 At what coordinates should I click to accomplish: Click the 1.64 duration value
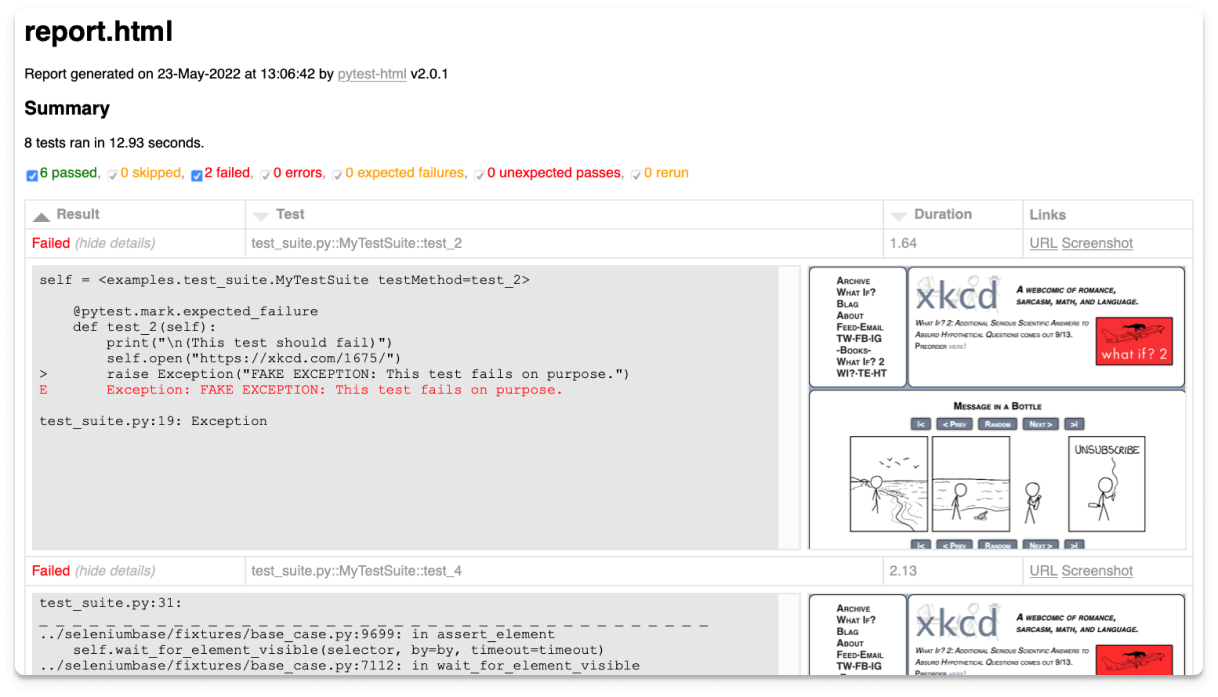(x=903, y=243)
